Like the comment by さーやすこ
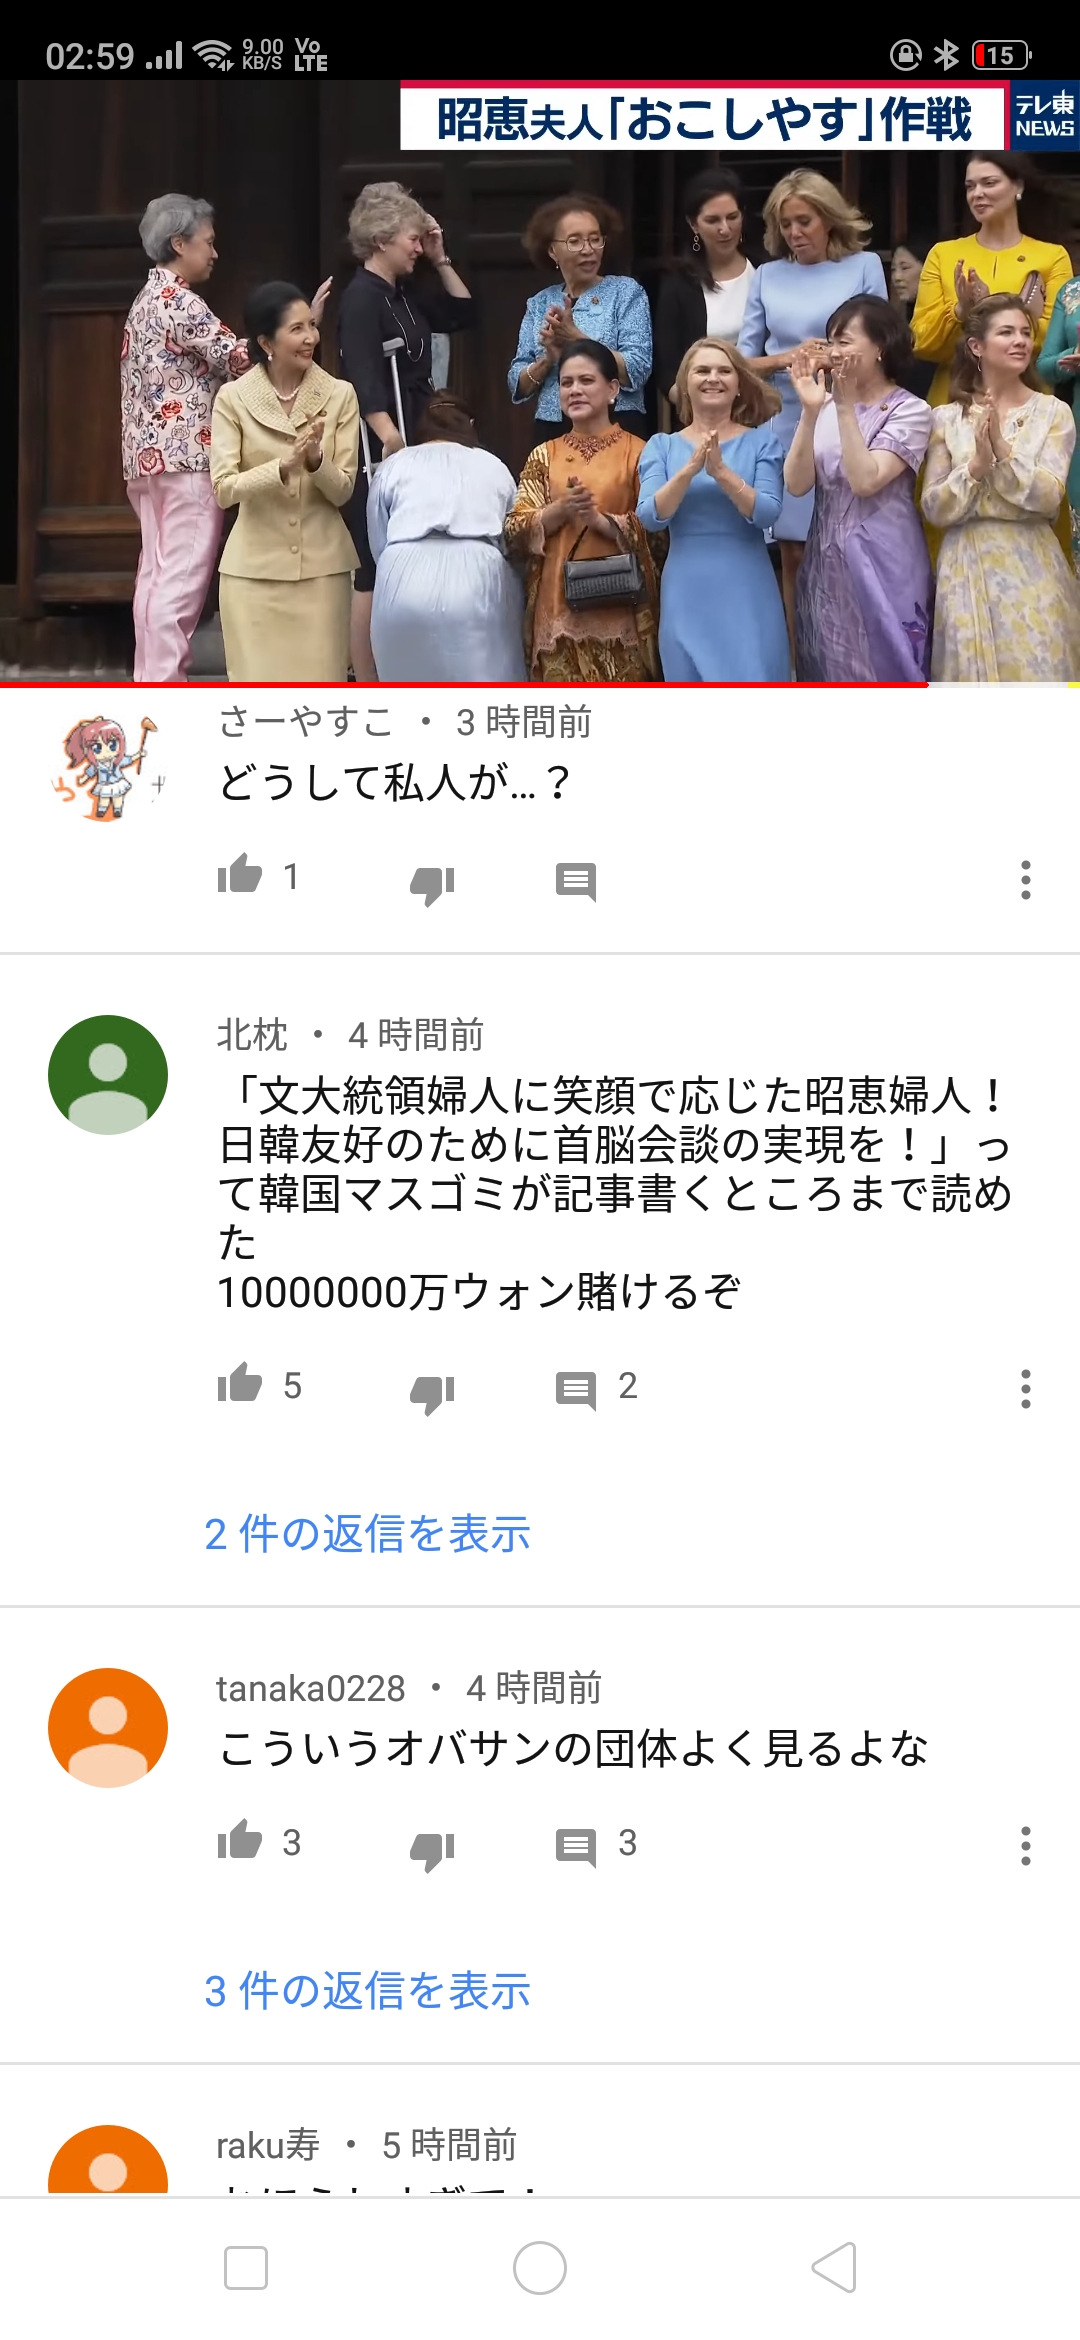The height and width of the screenshot is (2340, 1080). 240,875
